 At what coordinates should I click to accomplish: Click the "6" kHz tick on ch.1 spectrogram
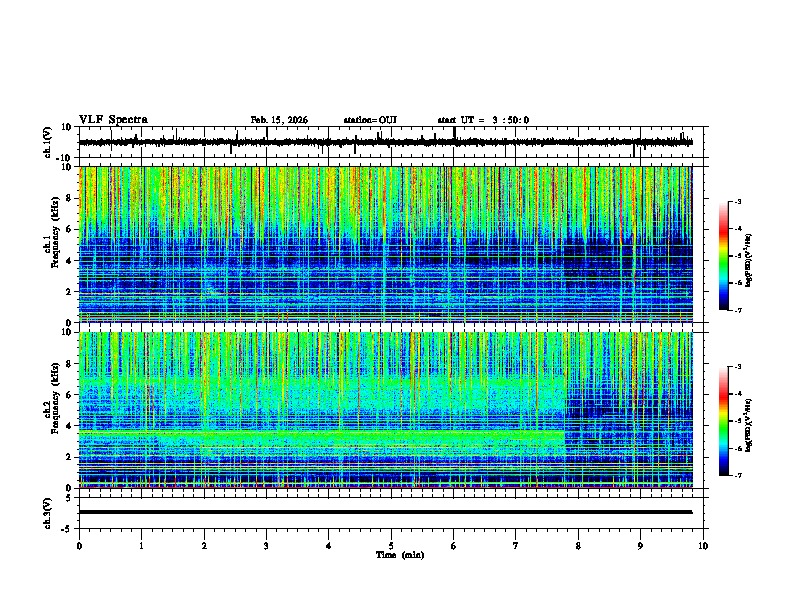click(x=69, y=229)
